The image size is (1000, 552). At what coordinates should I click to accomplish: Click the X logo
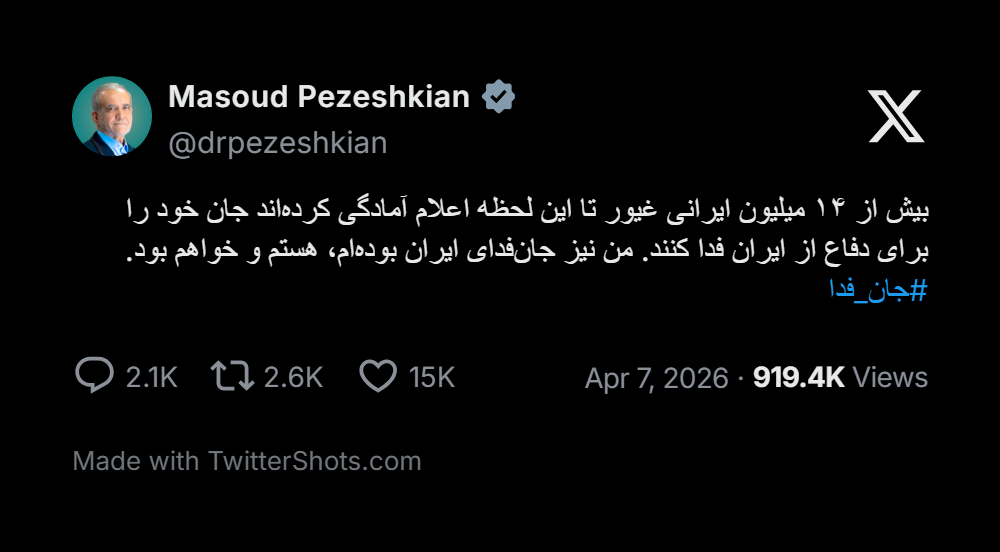[895, 115]
